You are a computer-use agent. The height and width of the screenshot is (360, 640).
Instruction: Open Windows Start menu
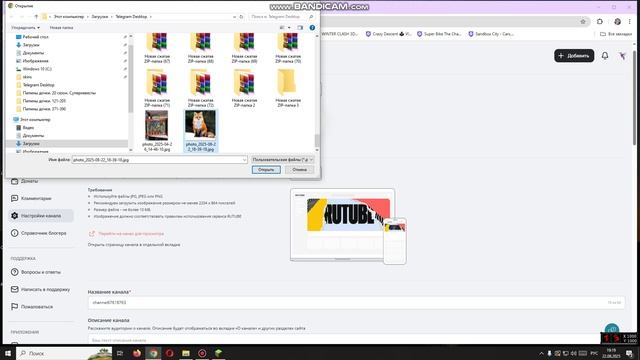8,353
